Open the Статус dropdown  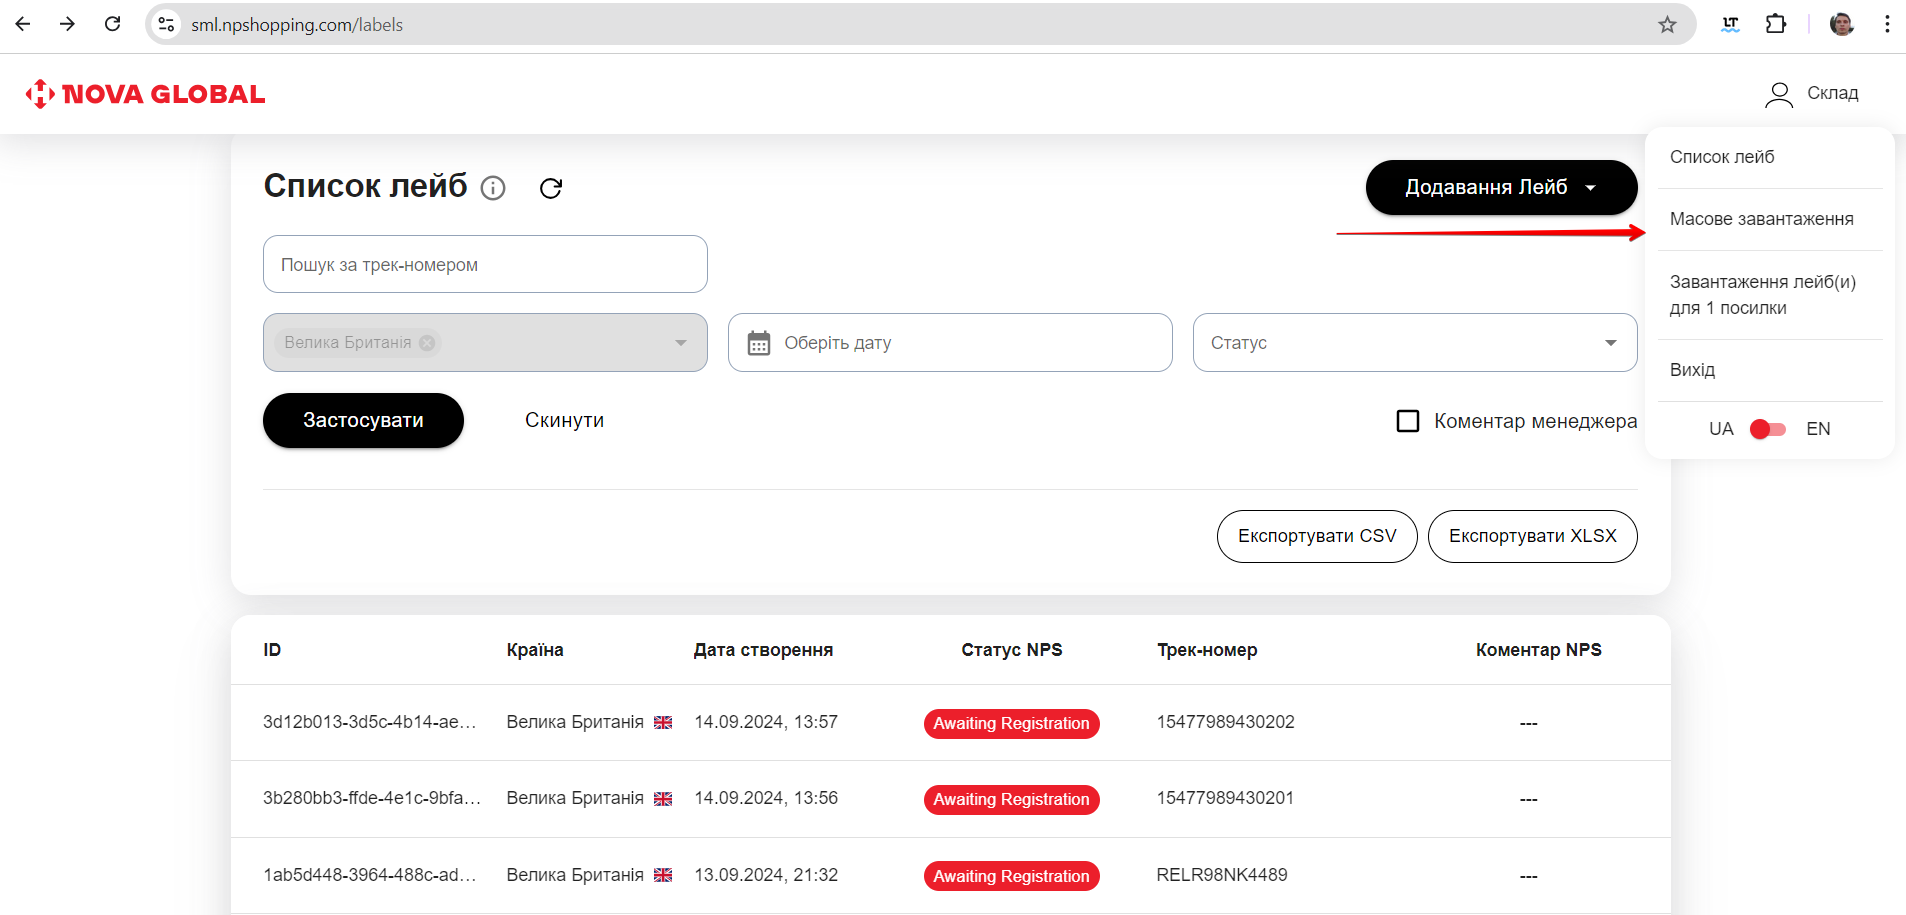coord(1415,343)
